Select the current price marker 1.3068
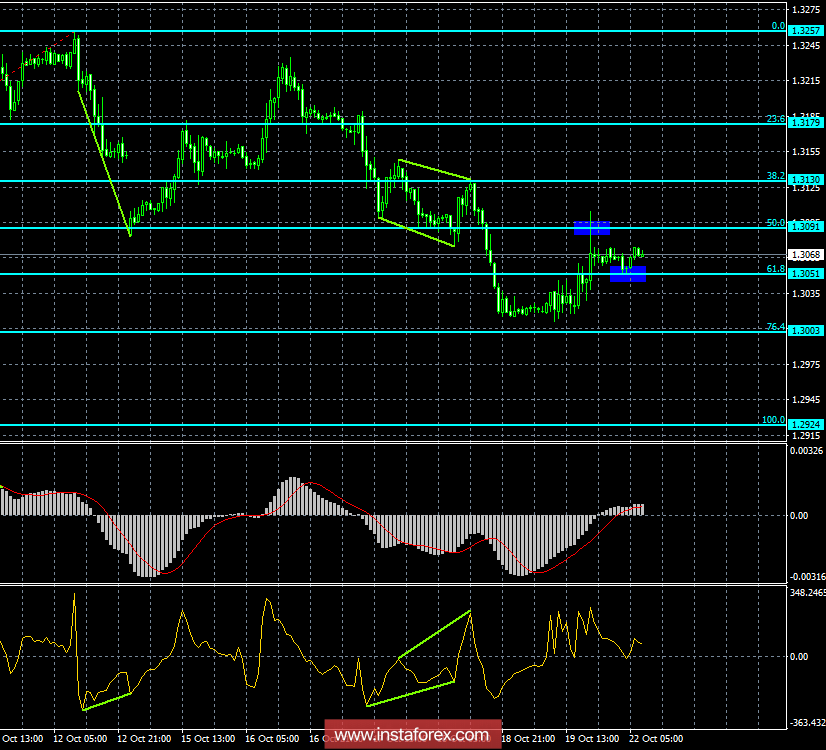Viewport: 826px width, 750px height. point(799,254)
